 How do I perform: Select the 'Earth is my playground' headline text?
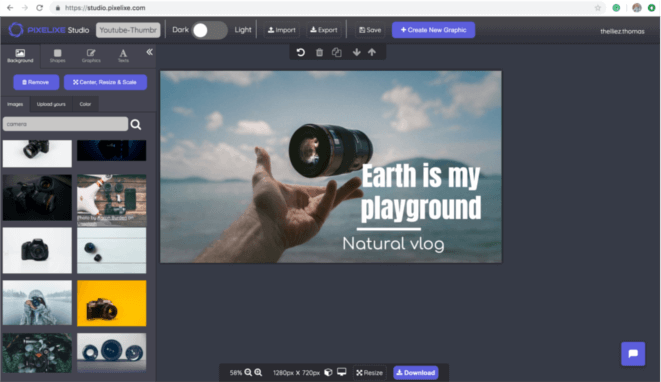pyautogui.click(x=421, y=192)
